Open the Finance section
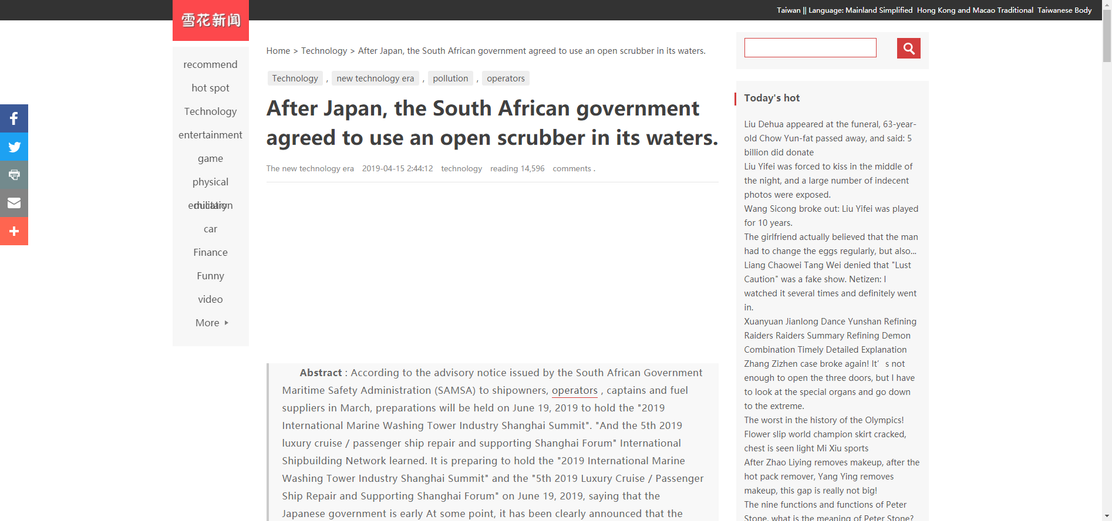 pyautogui.click(x=211, y=252)
